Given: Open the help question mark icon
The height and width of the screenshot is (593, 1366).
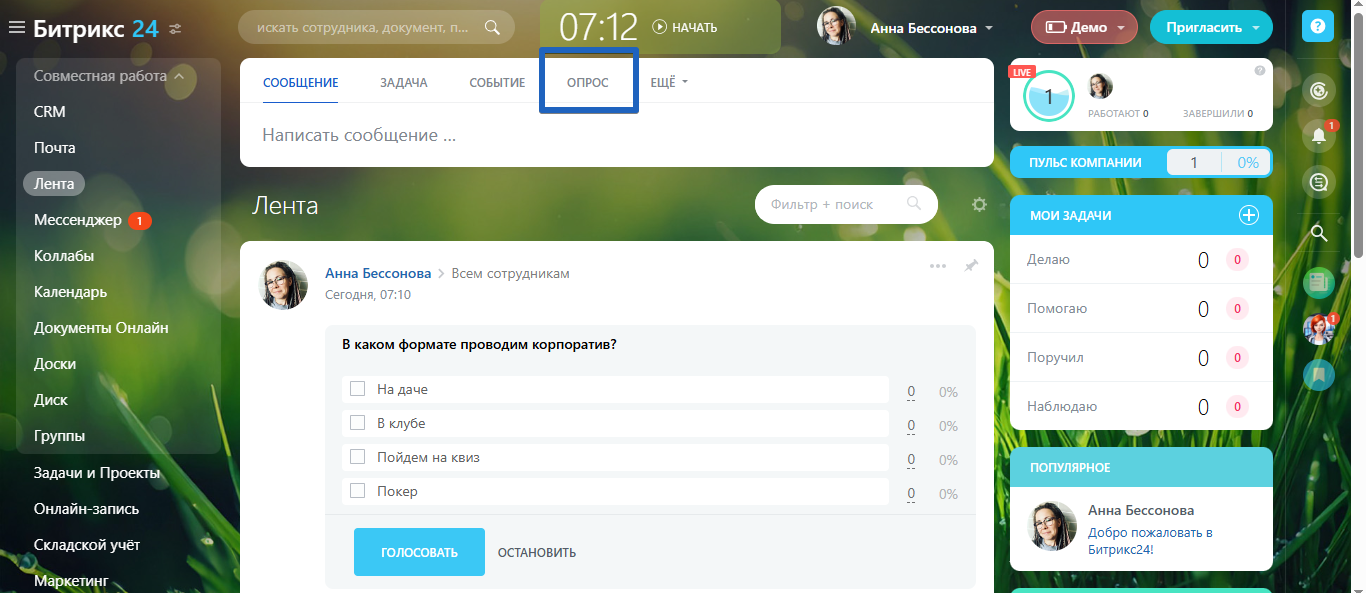Looking at the screenshot, I should tap(1318, 27).
